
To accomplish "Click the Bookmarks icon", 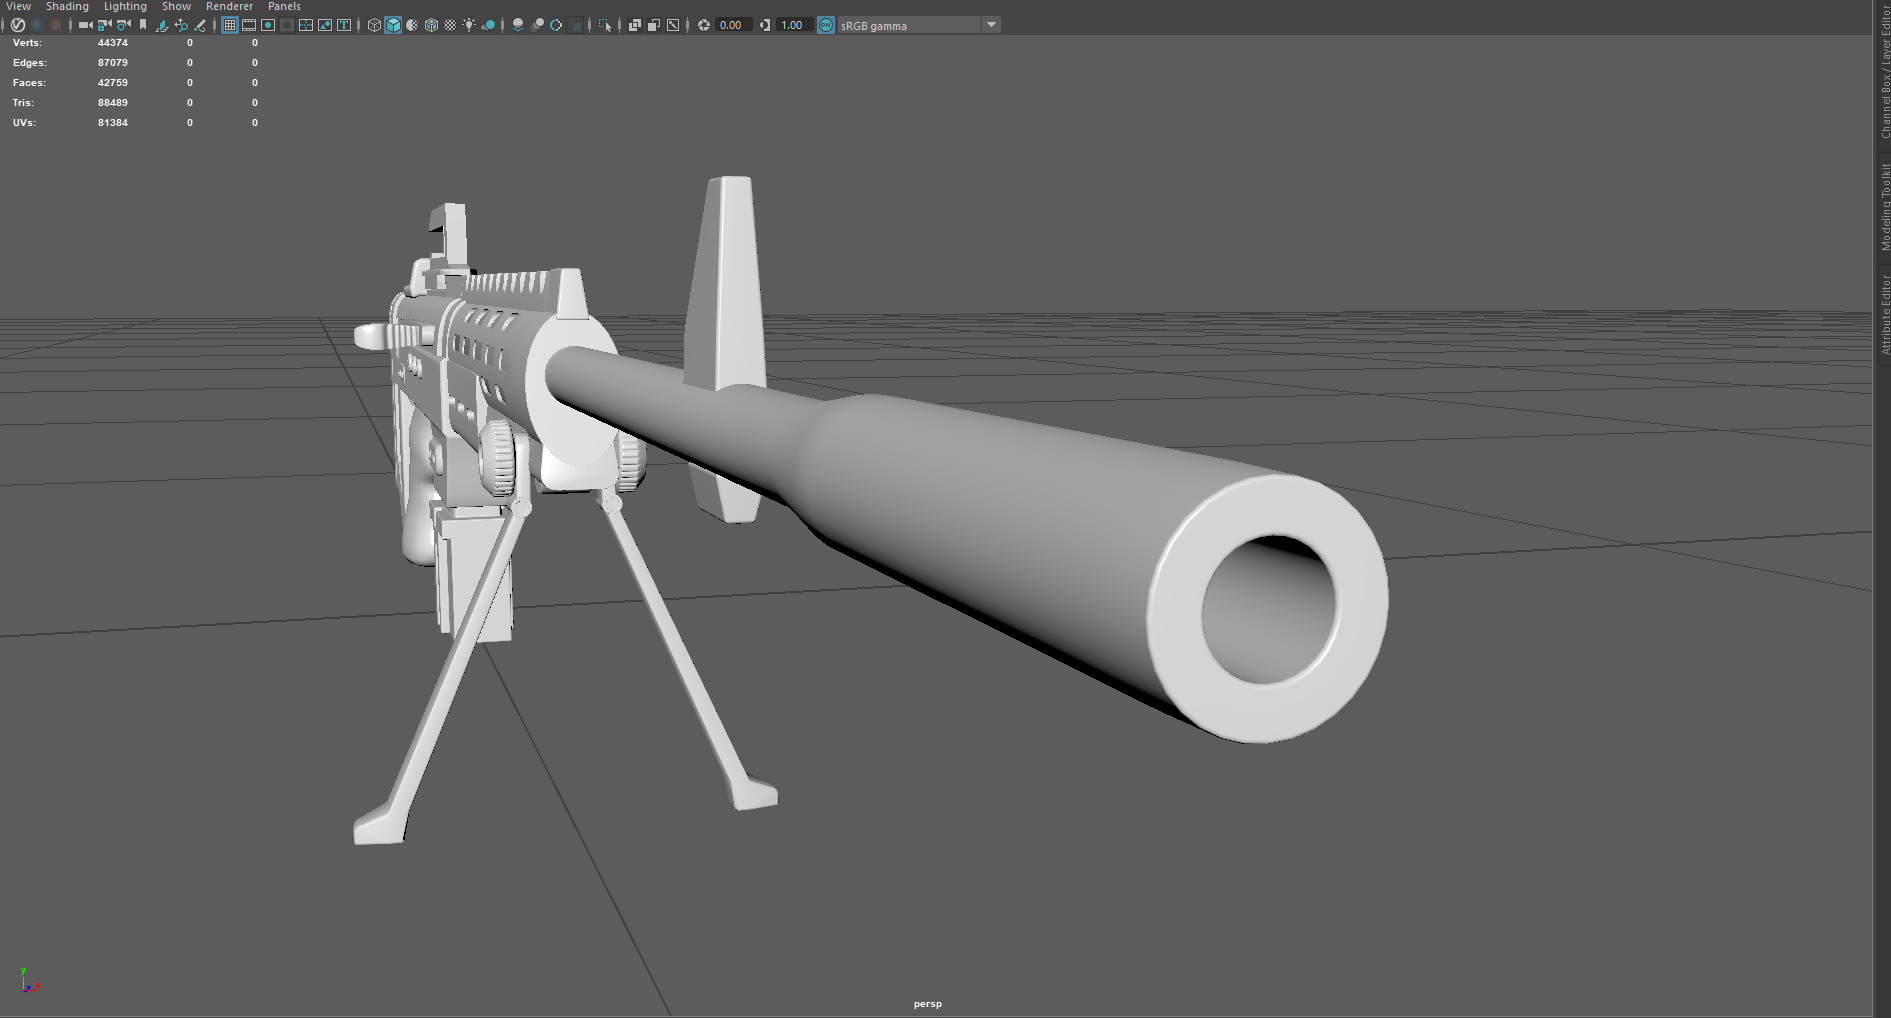I will [143, 25].
